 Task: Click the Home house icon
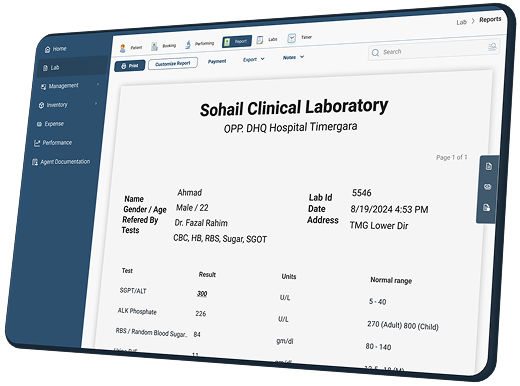pyautogui.click(x=47, y=49)
